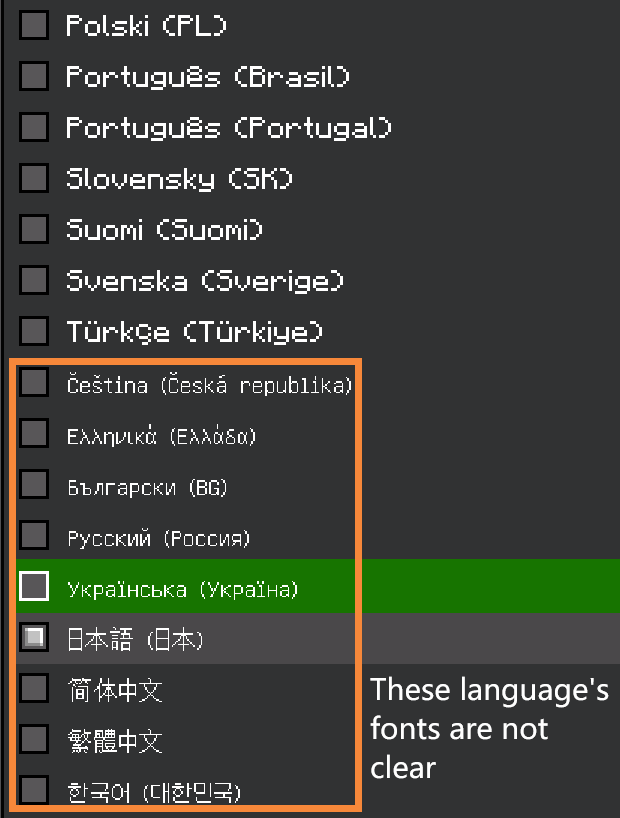The image size is (620, 818).
Task: Enable the Português (Brasil) checkbox
Action: pyautogui.click(x=34, y=76)
